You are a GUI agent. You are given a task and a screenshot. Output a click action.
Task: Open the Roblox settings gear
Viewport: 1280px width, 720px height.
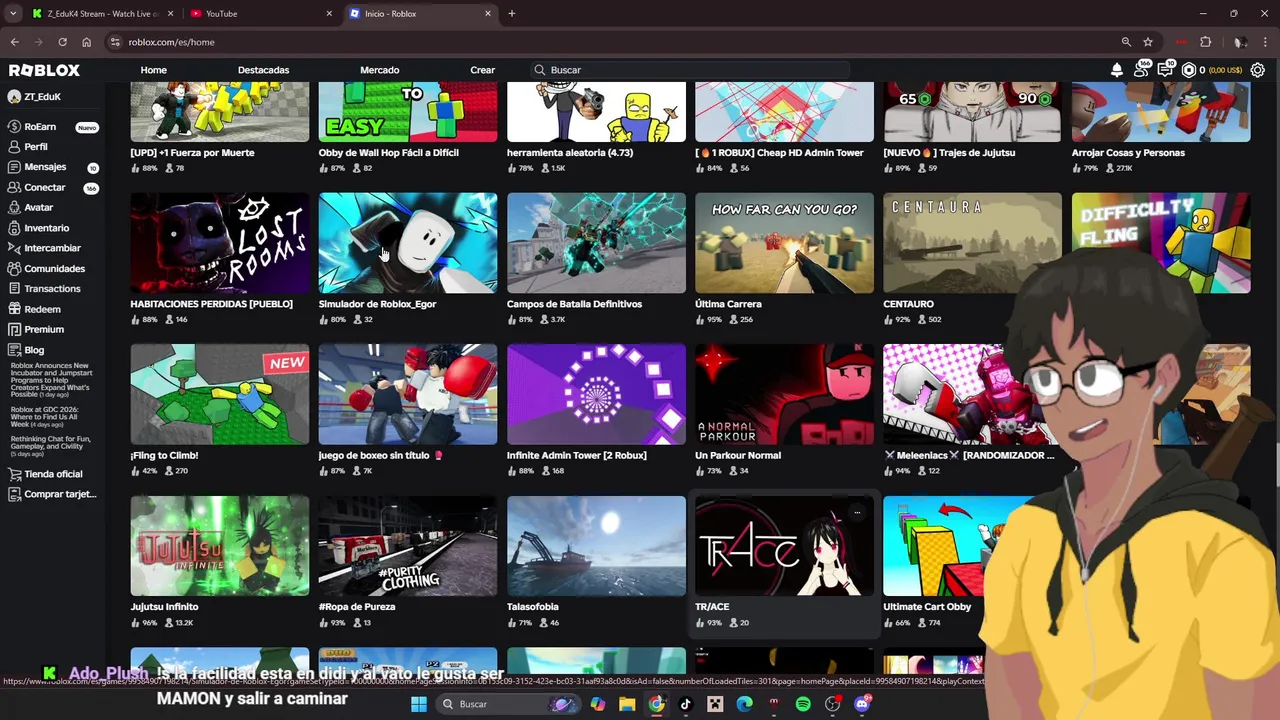[1258, 70]
